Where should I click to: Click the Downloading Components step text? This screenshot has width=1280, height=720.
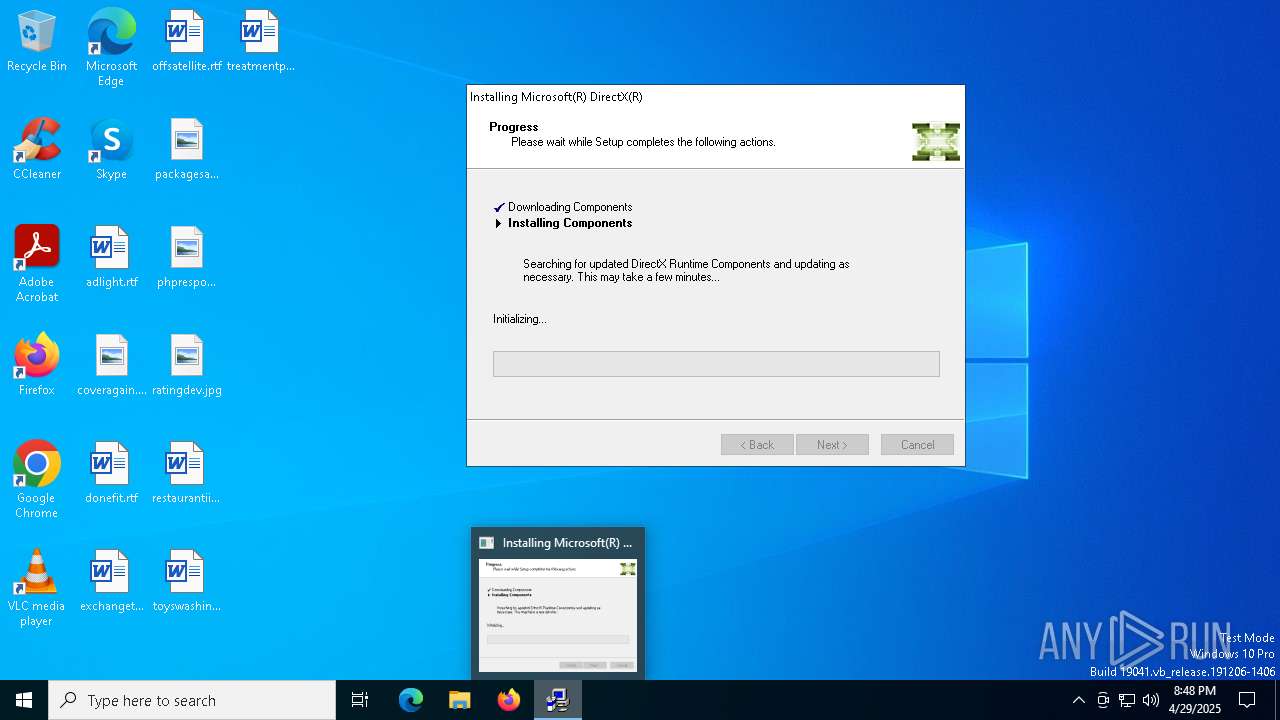pyautogui.click(x=570, y=207)
